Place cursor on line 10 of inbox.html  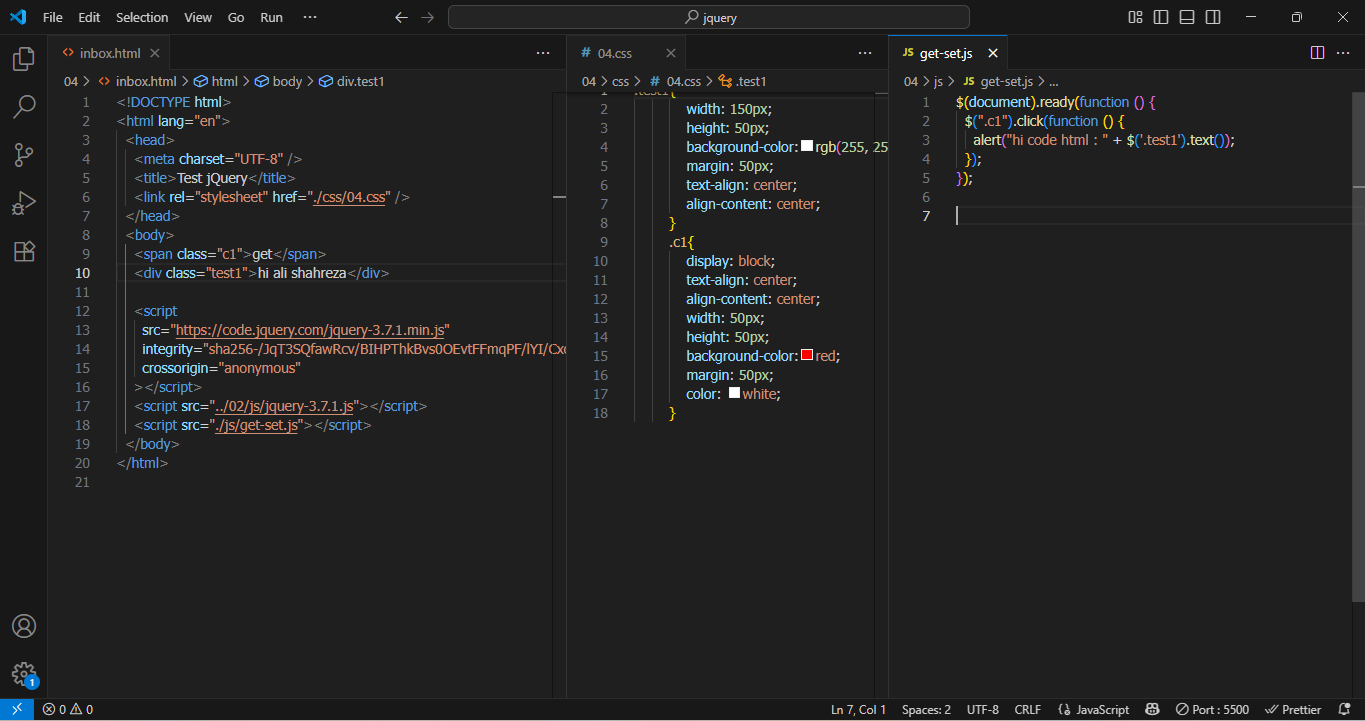click(x=340, y=273)
